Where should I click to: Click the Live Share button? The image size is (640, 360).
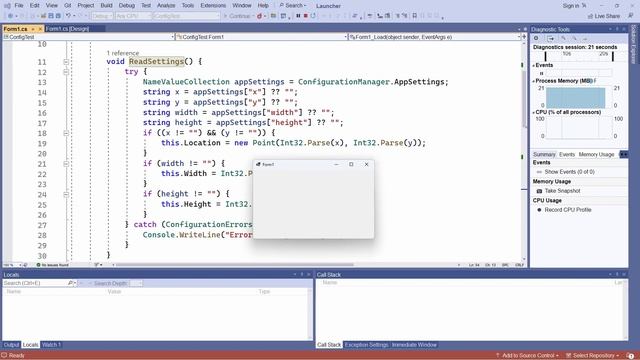(604, 16)
